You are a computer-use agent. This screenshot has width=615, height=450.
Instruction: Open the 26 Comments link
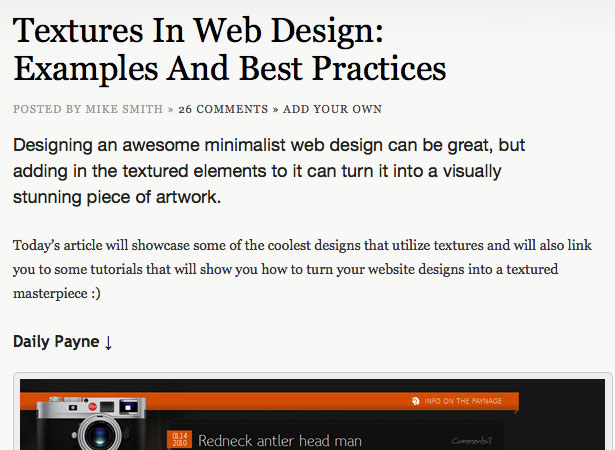(223, 109)
